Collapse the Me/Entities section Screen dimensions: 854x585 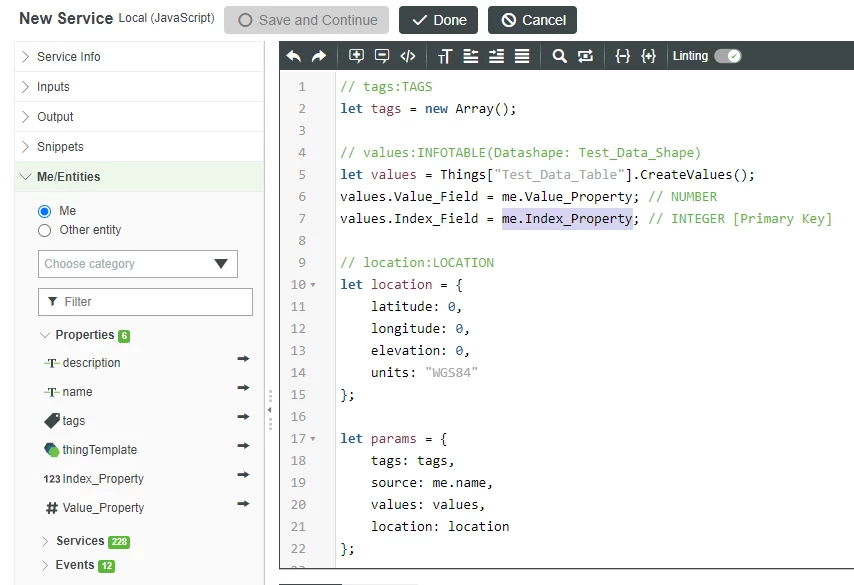(139, 176)
